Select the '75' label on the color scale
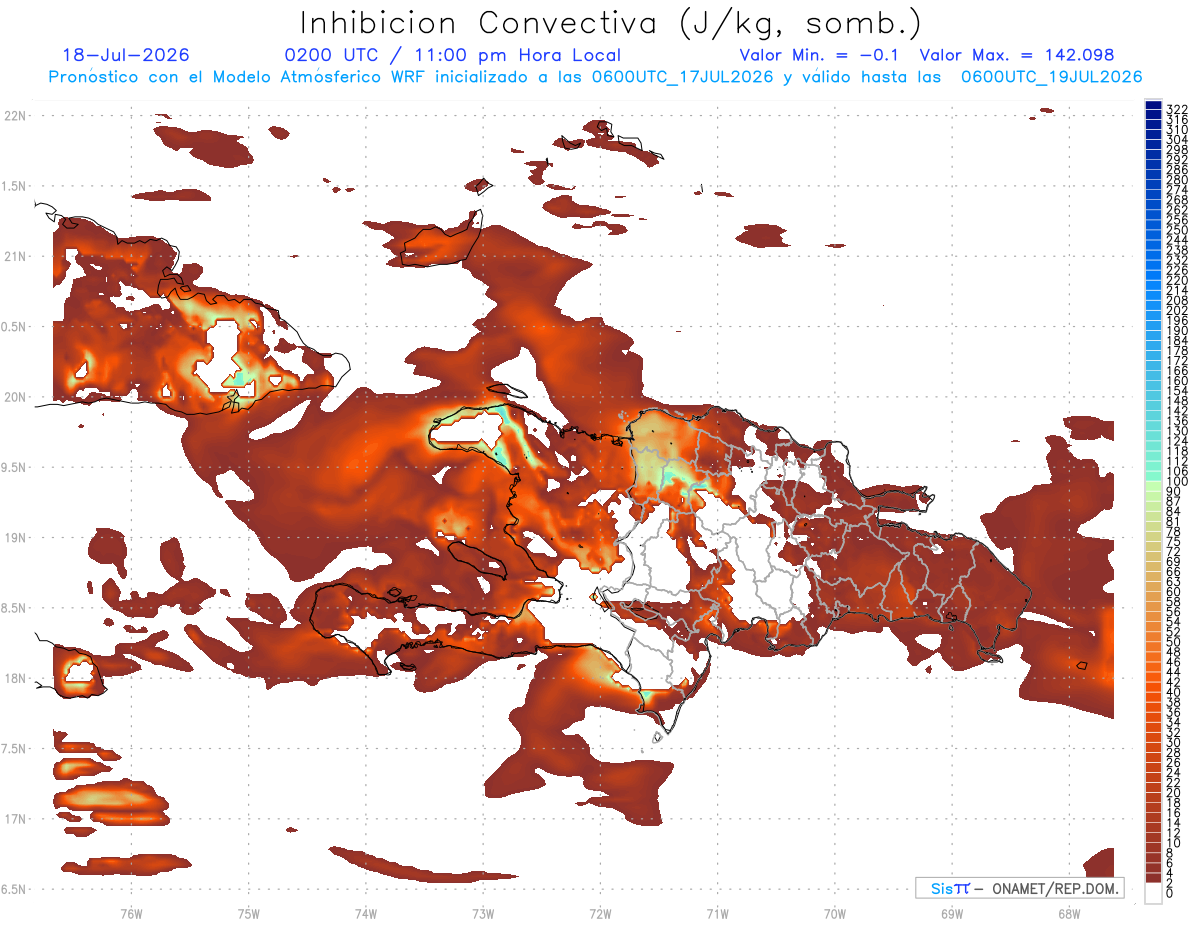Image resolution: width=1200 pixels, height=927 pixels. pyautogui.click(x=1174, y=542)
